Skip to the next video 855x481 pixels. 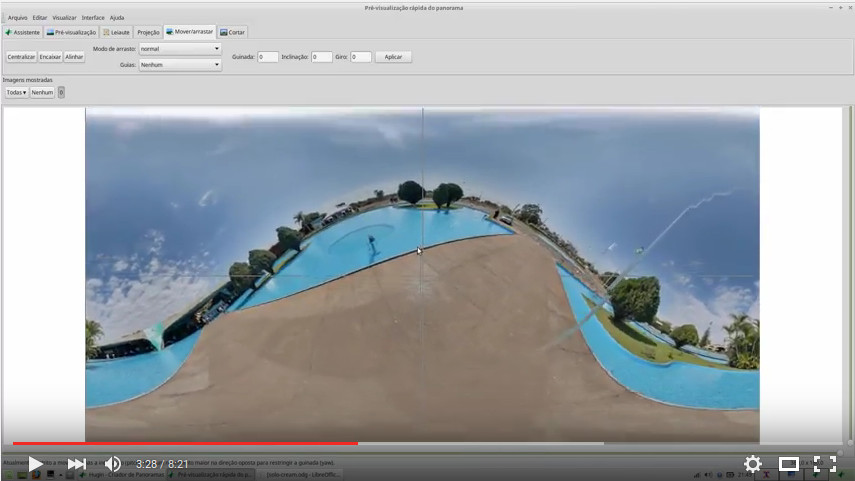coord(76,464)
